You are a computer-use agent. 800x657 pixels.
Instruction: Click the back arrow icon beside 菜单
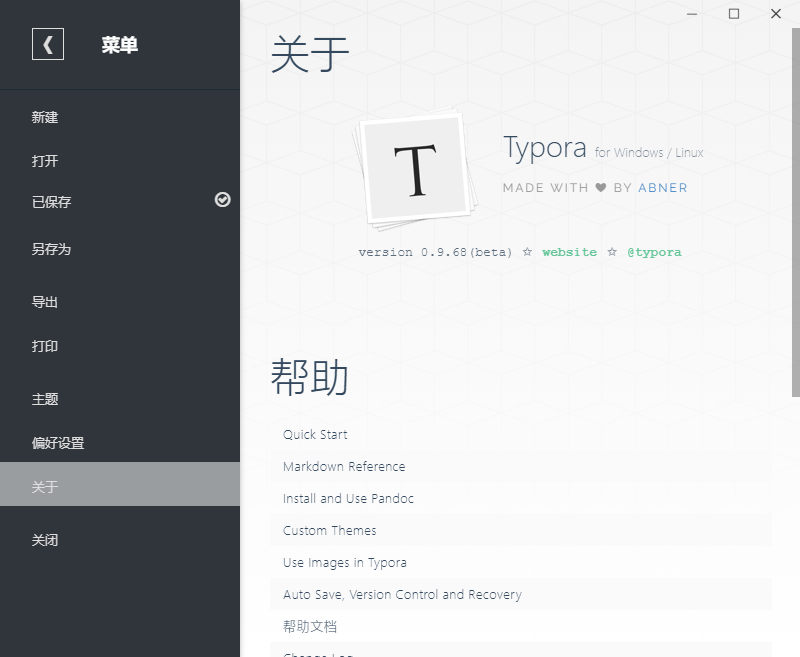(48, 44)
